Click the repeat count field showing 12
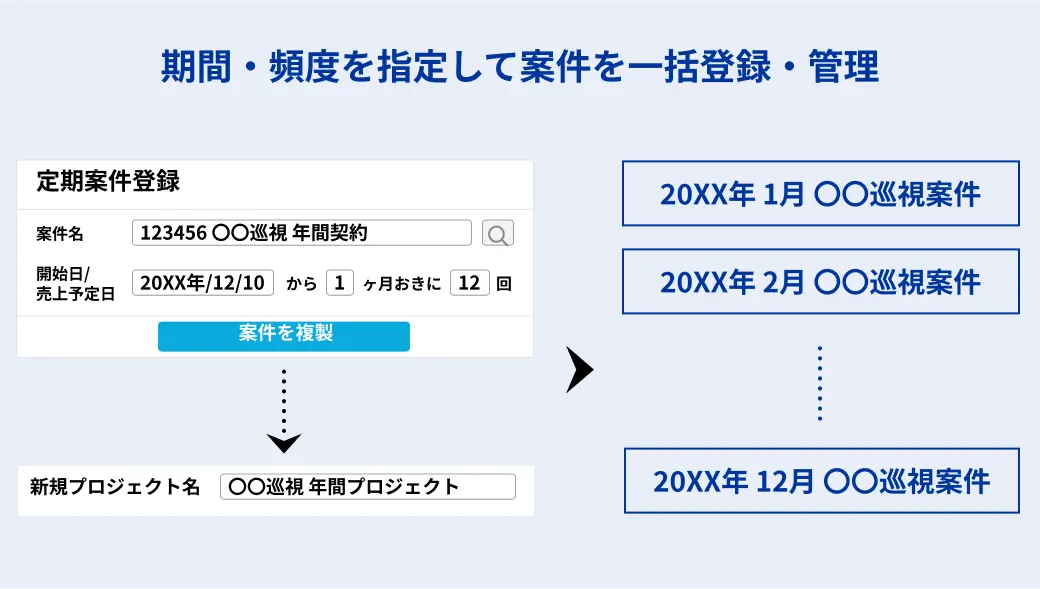 [x=470, y=283]
